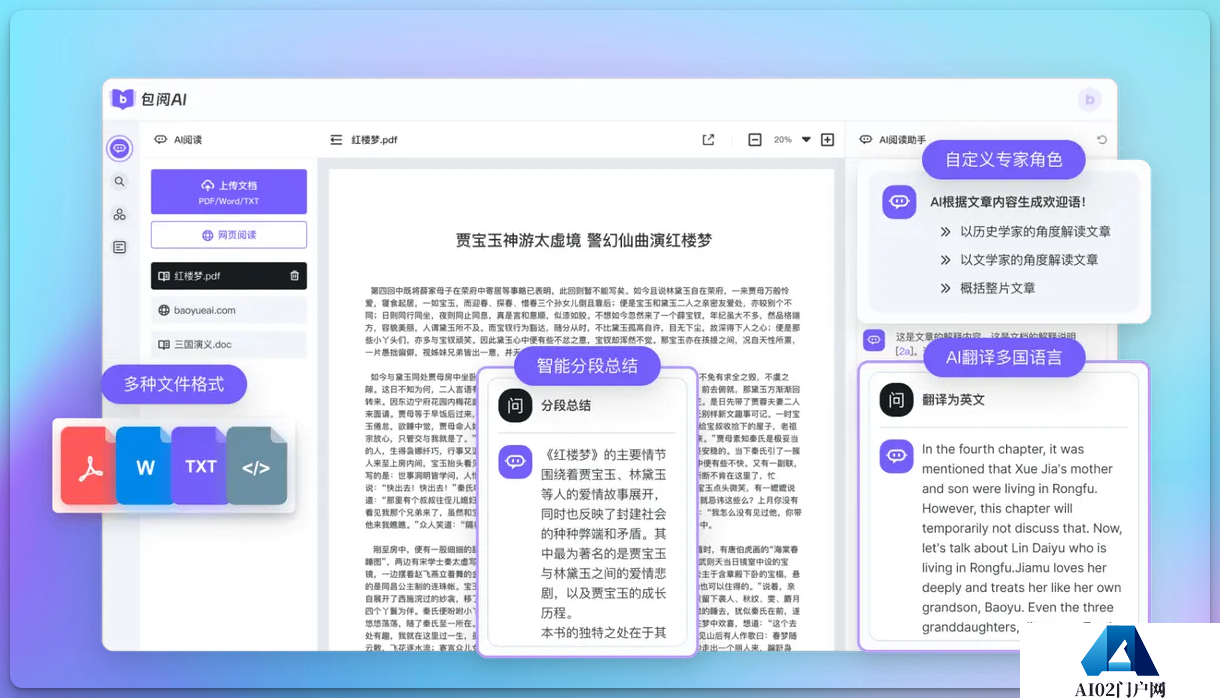
Task: Click the 包阅AI logo icon
Action: (x=122, y=99)
